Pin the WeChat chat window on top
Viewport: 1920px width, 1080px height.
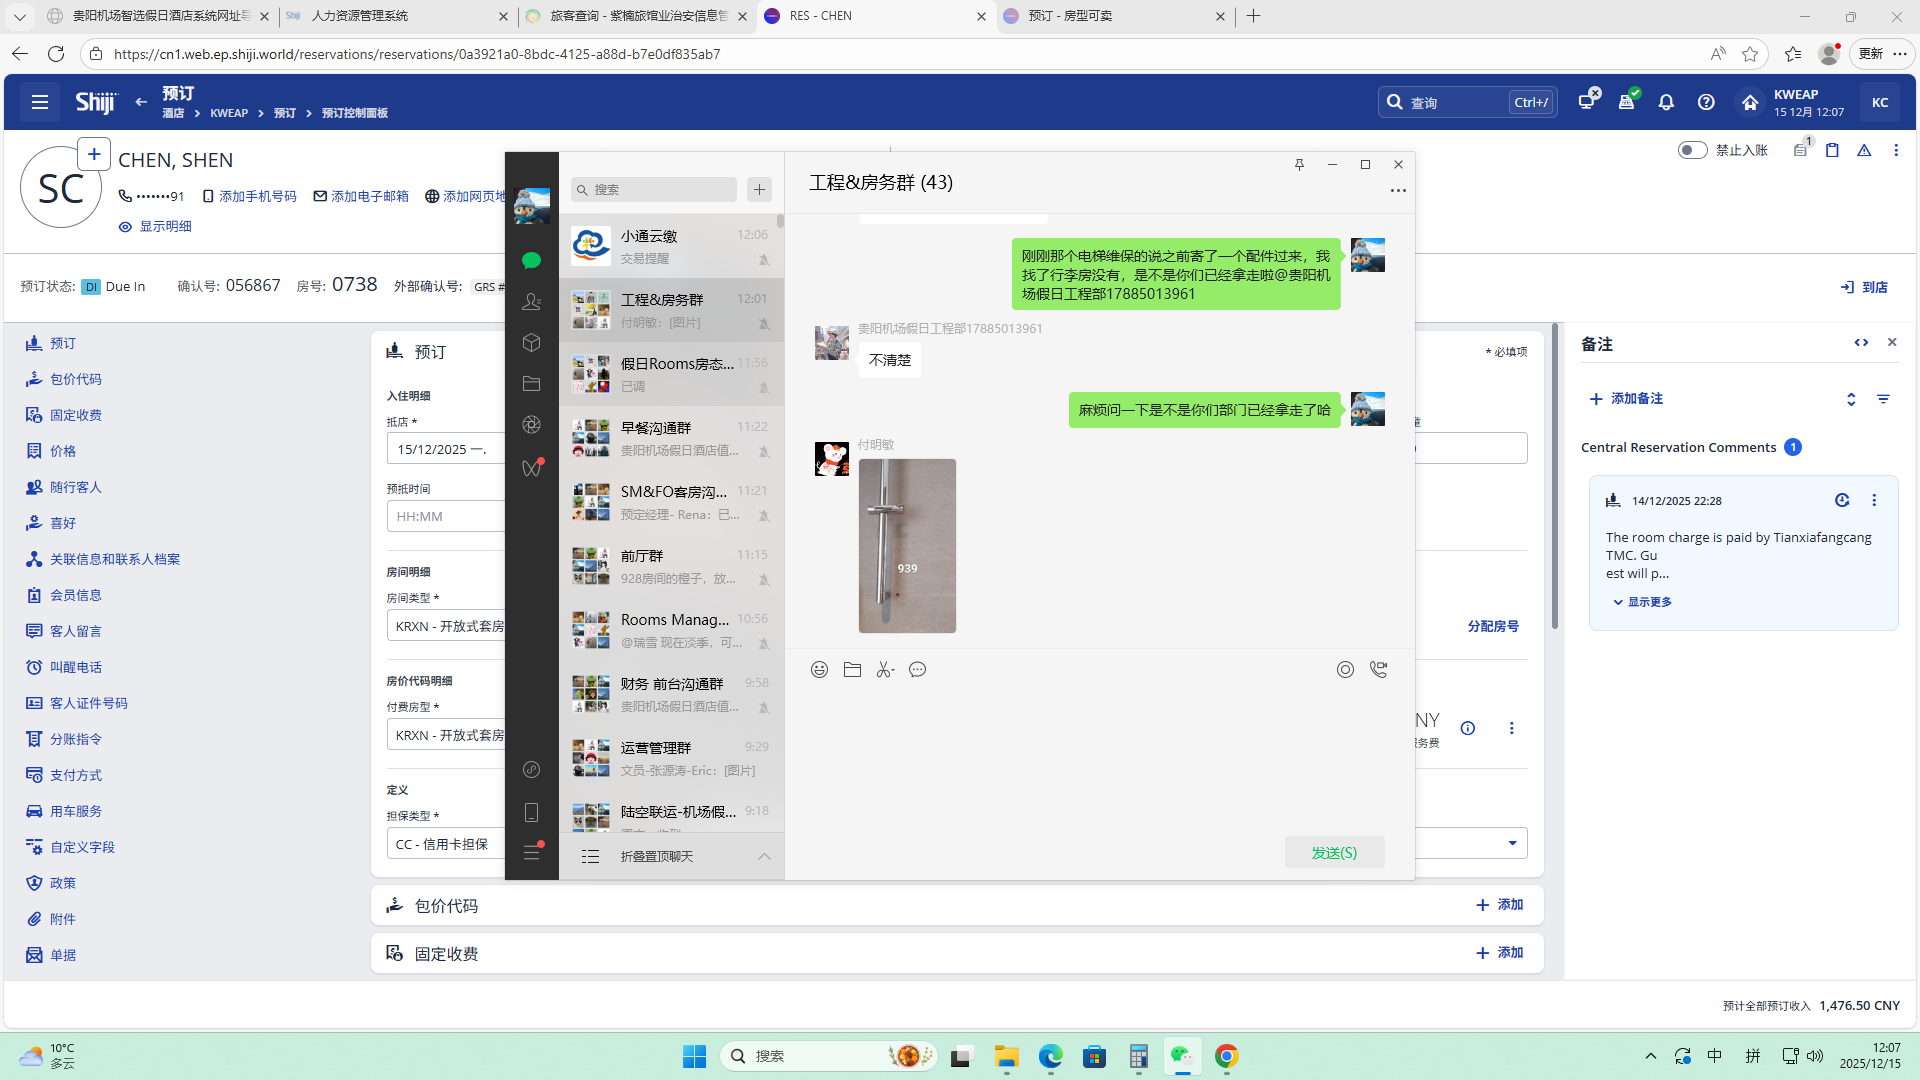[1299, 165]
